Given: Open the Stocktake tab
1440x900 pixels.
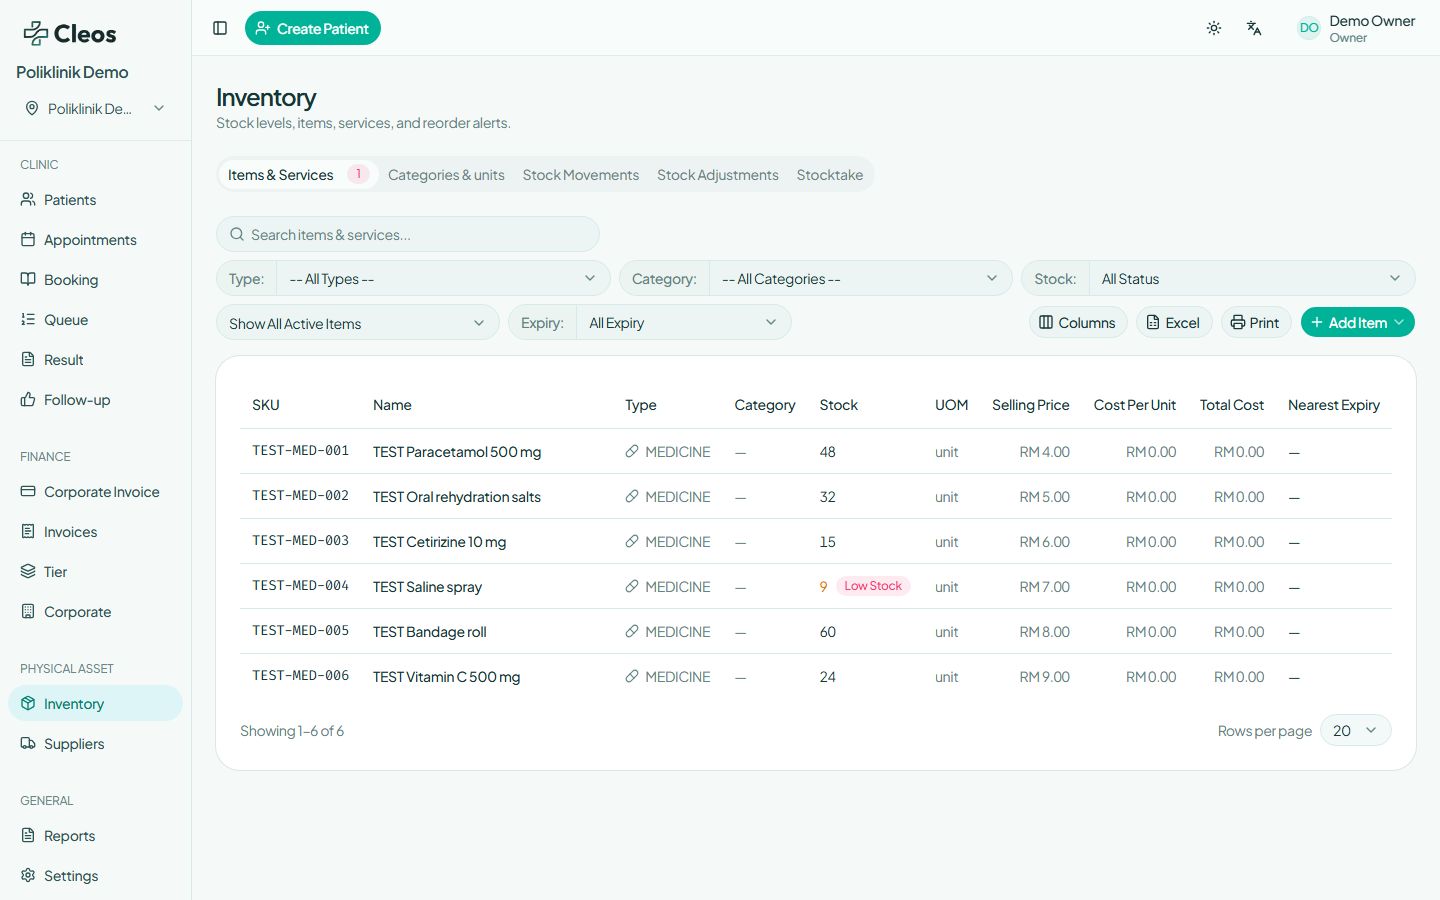Looking at the screenshot, I should coord(829,175).
